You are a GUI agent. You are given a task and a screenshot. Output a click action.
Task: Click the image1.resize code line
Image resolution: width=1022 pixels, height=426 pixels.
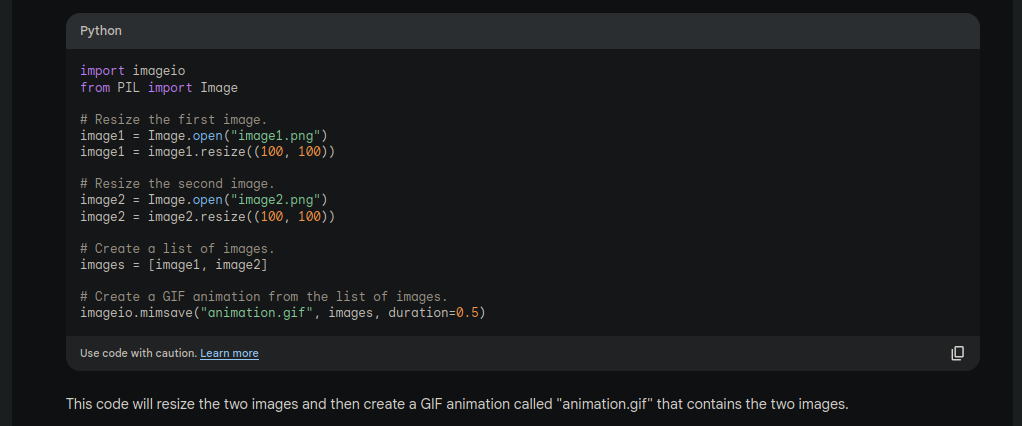207,152
